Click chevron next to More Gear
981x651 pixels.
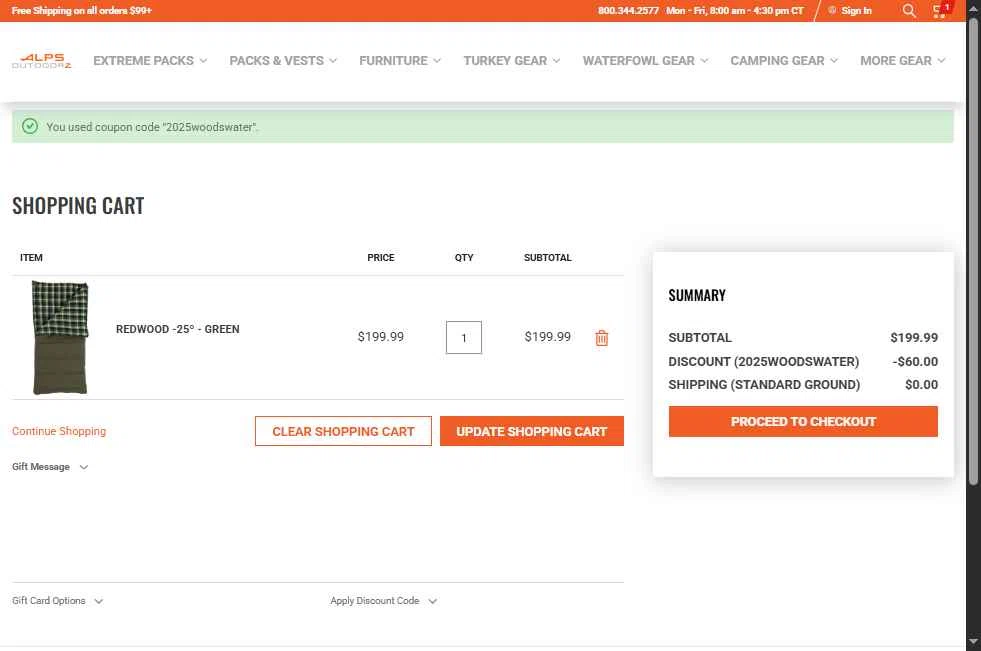click(x=941, y=61)
